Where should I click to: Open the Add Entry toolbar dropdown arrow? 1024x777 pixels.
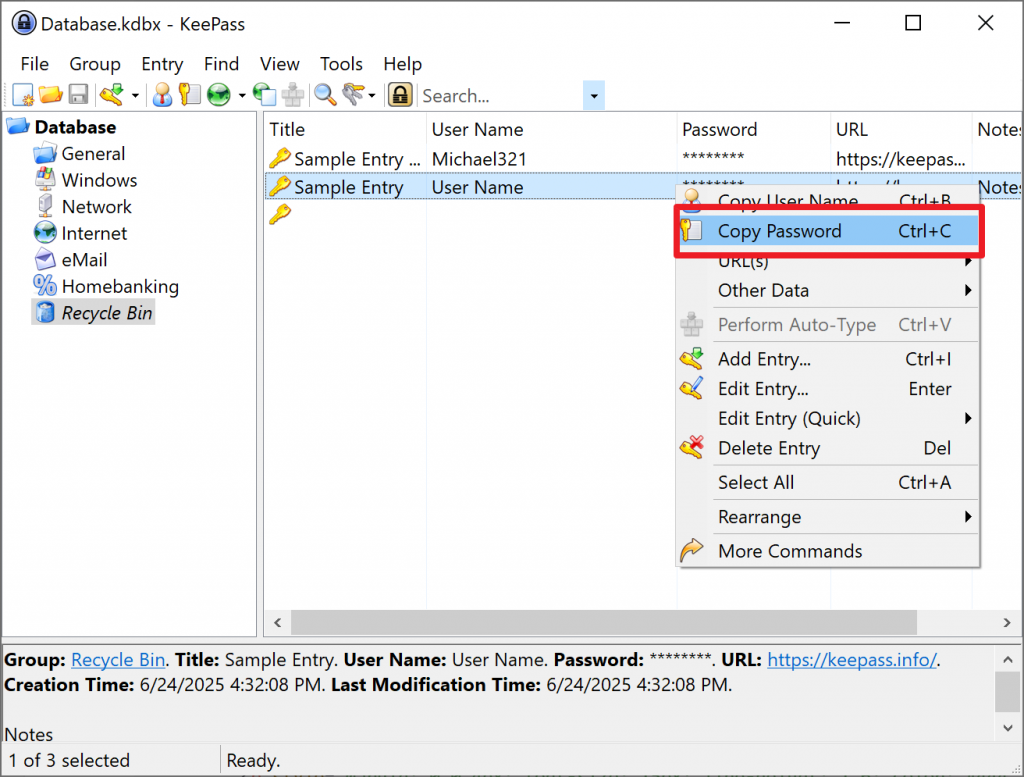click(135, 96)
